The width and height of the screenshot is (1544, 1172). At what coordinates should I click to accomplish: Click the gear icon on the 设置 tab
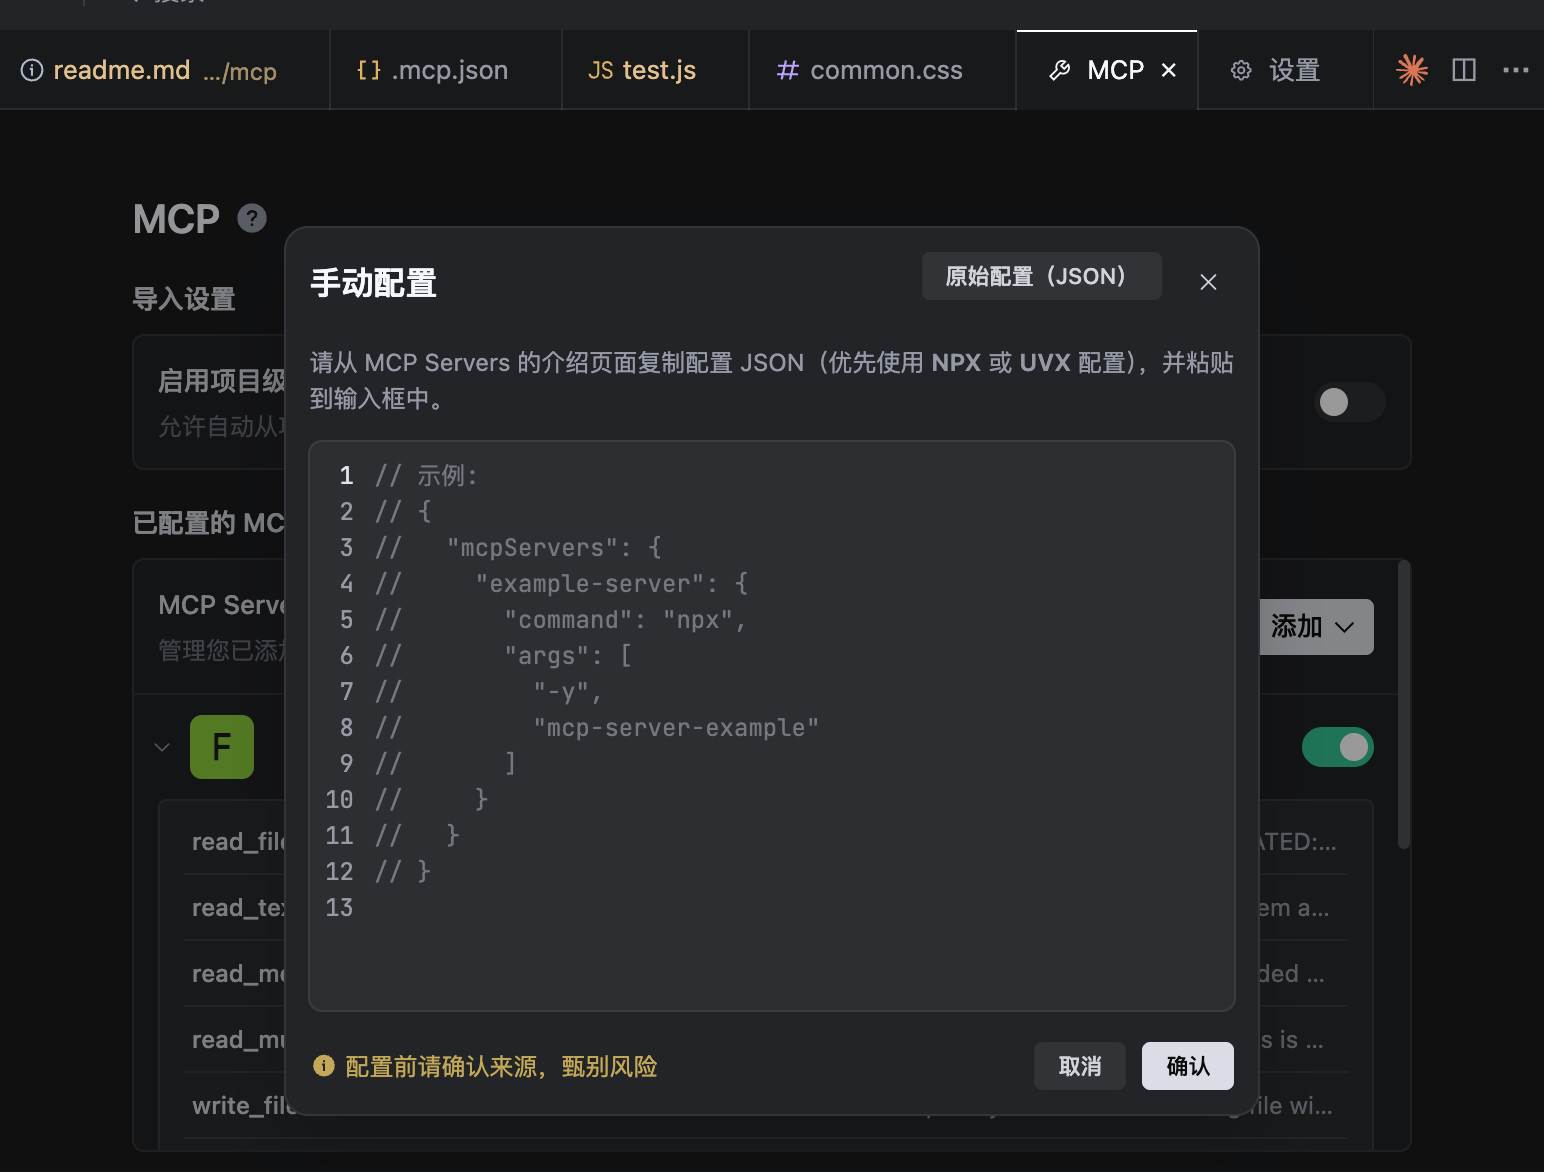(1241, 70)
